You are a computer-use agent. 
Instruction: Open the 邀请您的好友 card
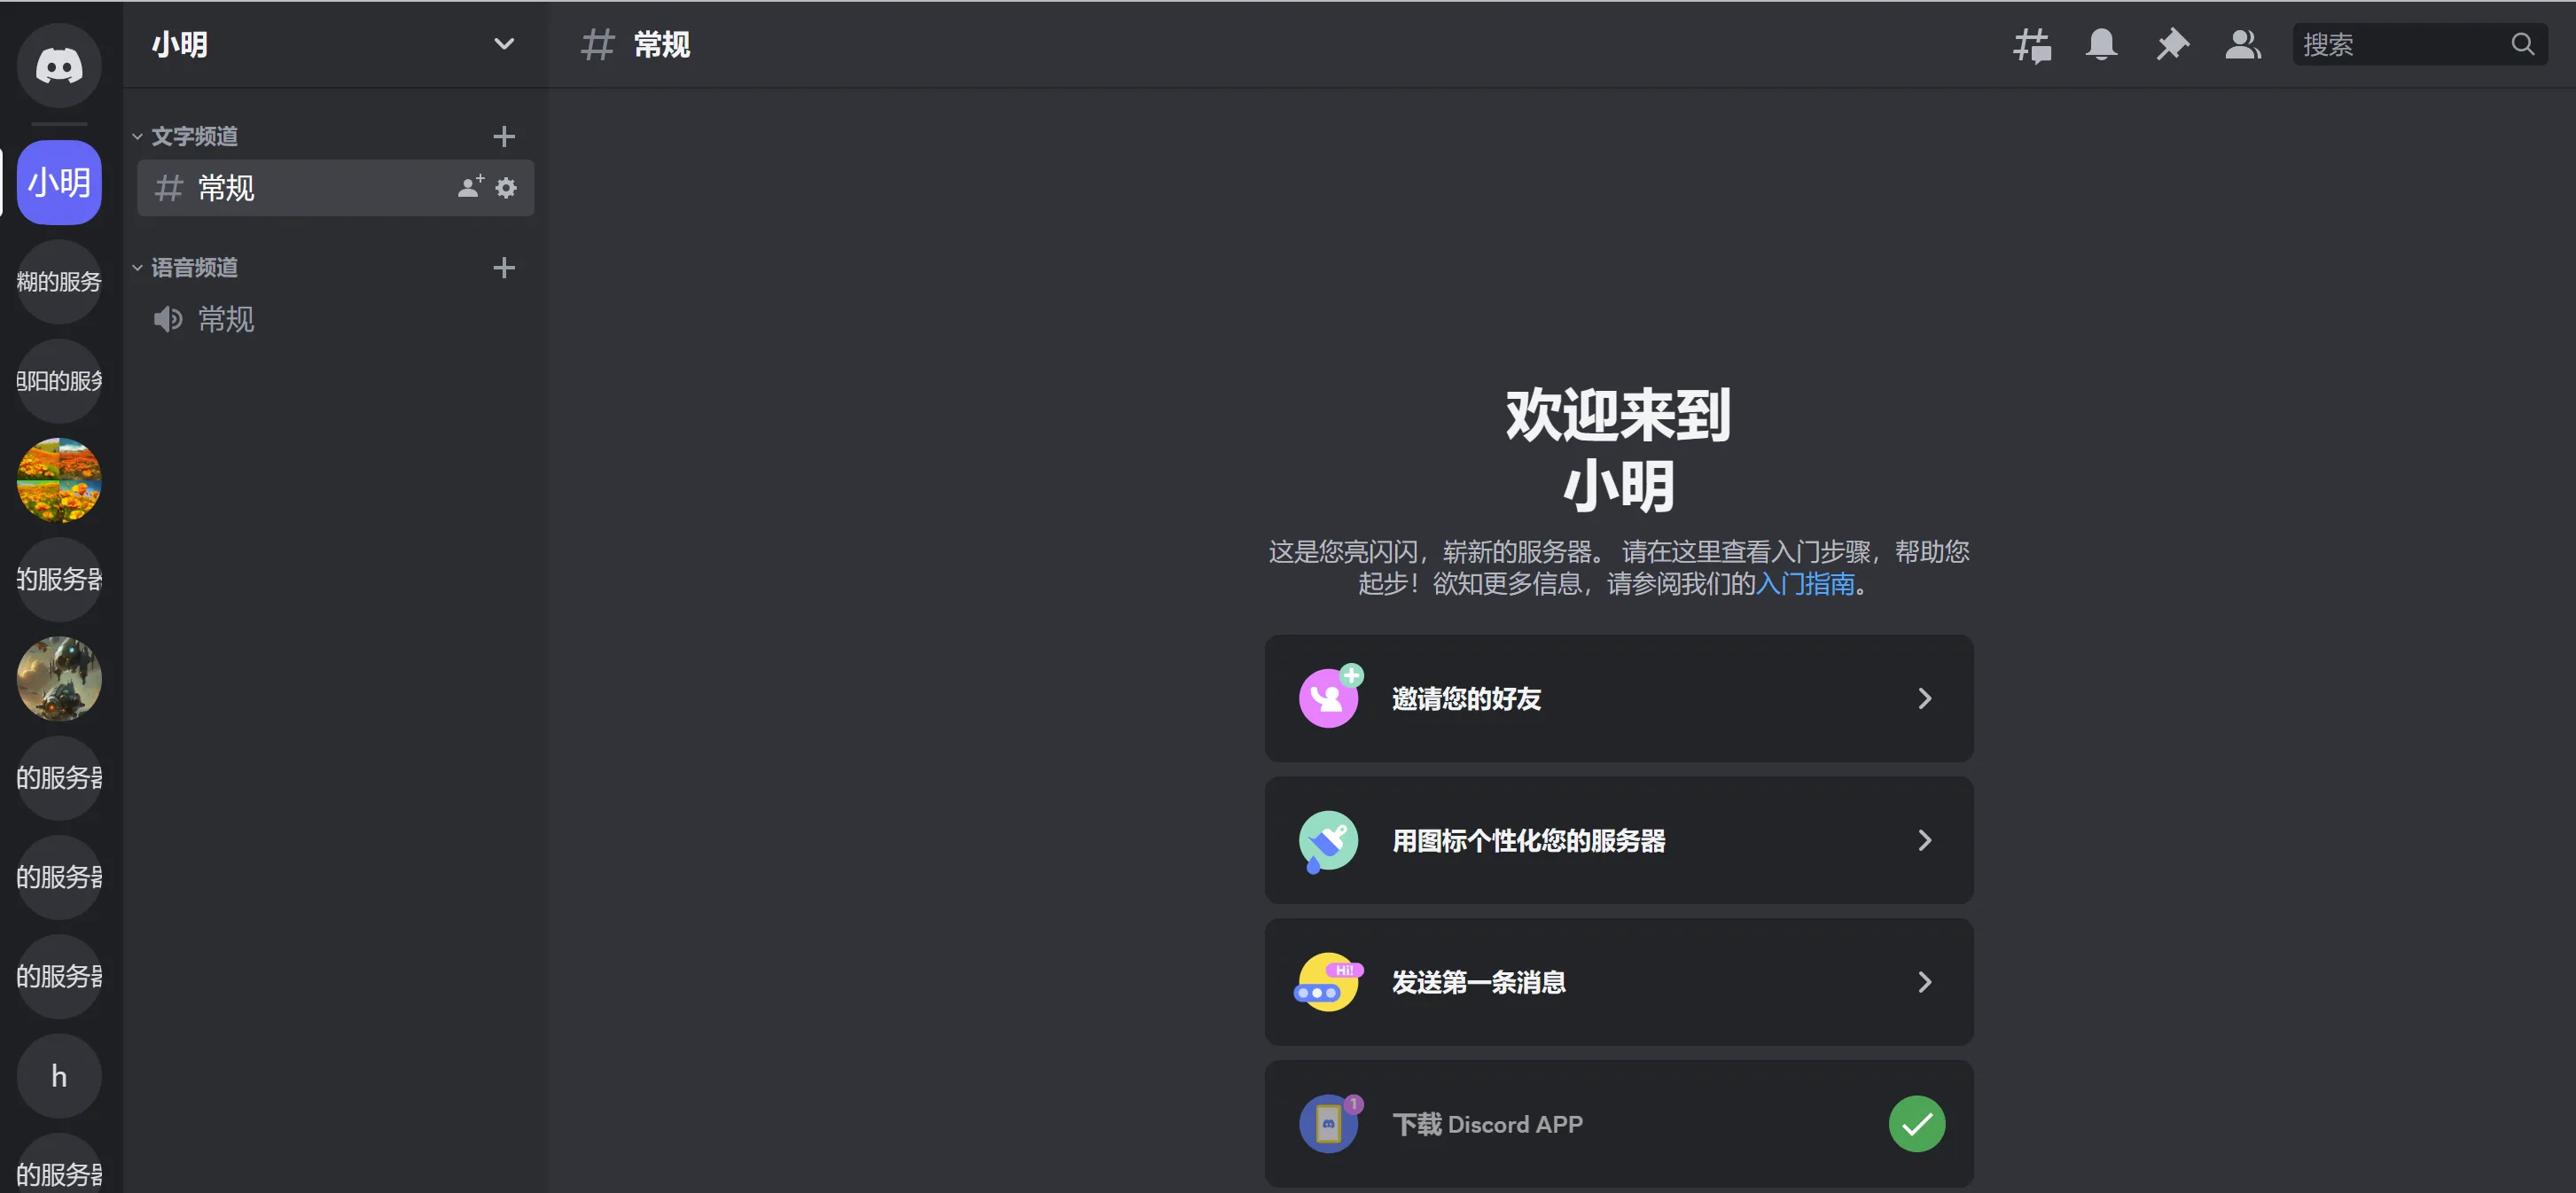(1619, 698)
